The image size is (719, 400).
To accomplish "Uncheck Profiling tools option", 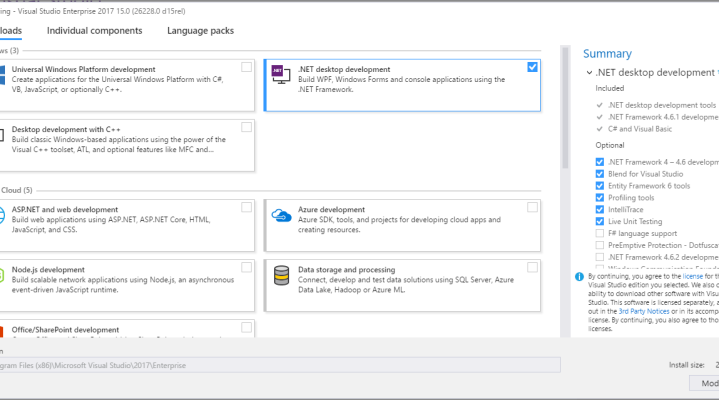I will [x=599, y=198].
